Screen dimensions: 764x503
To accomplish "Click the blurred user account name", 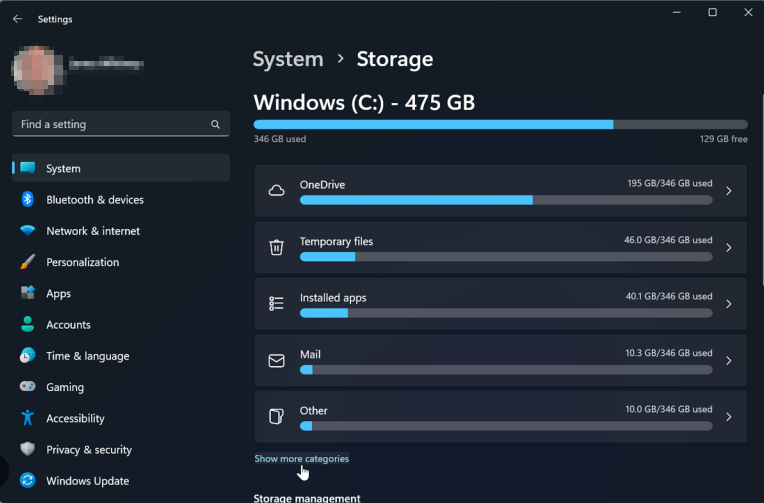I will pyautogui.click(x=106, y=64).
